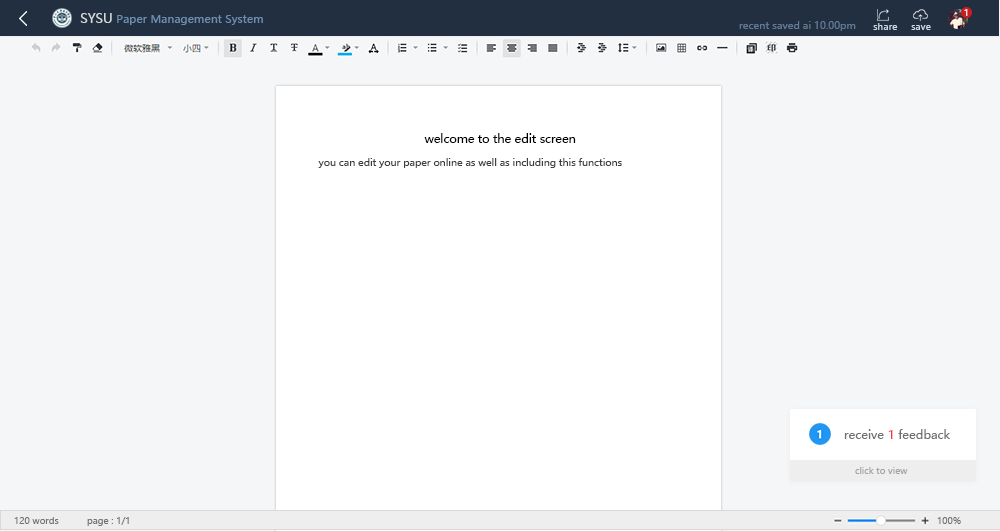Image resolution: width=1000 pixels, height=531 pixels.
Task: Click to view the feedback
Action: (x=883, y=471)
